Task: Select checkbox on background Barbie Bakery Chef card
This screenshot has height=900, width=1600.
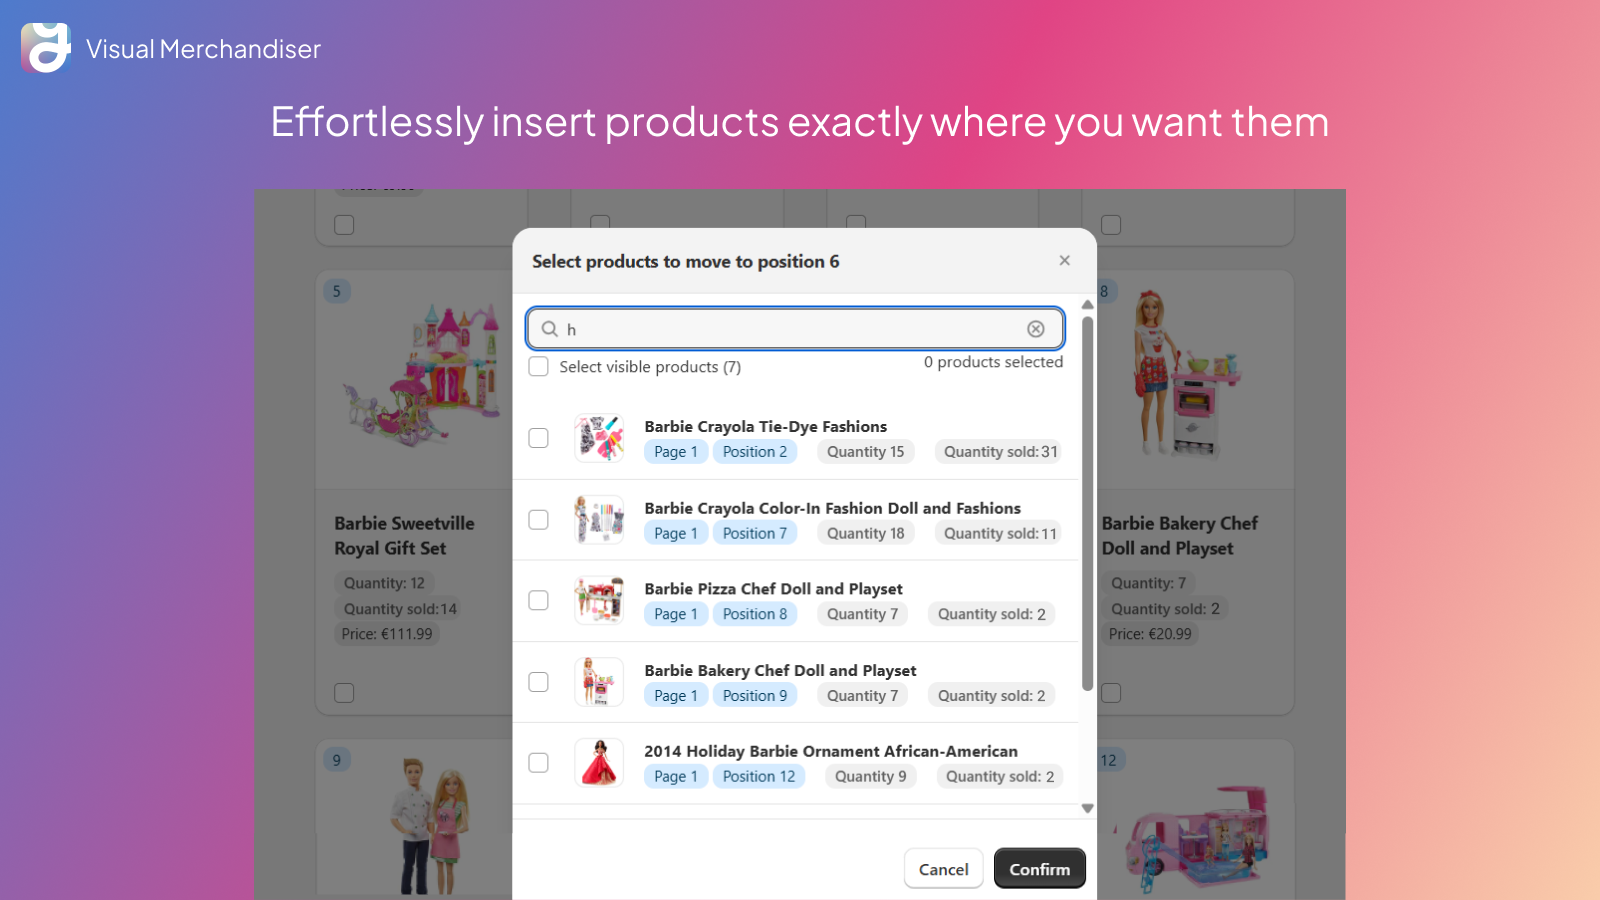Action: [1111, 693]
